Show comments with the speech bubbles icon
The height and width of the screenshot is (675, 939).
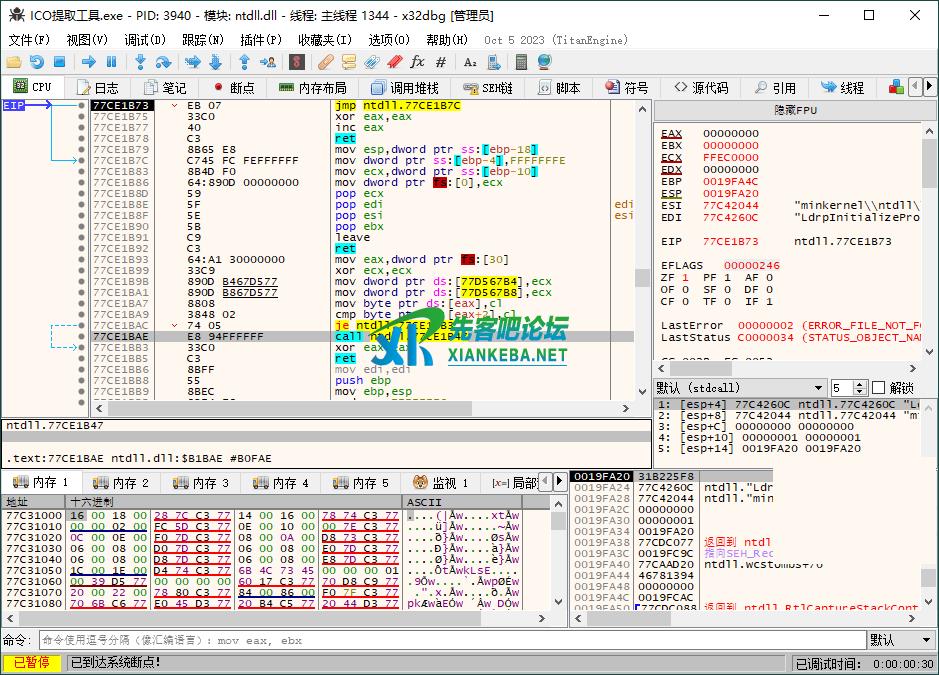coord(349,62)
